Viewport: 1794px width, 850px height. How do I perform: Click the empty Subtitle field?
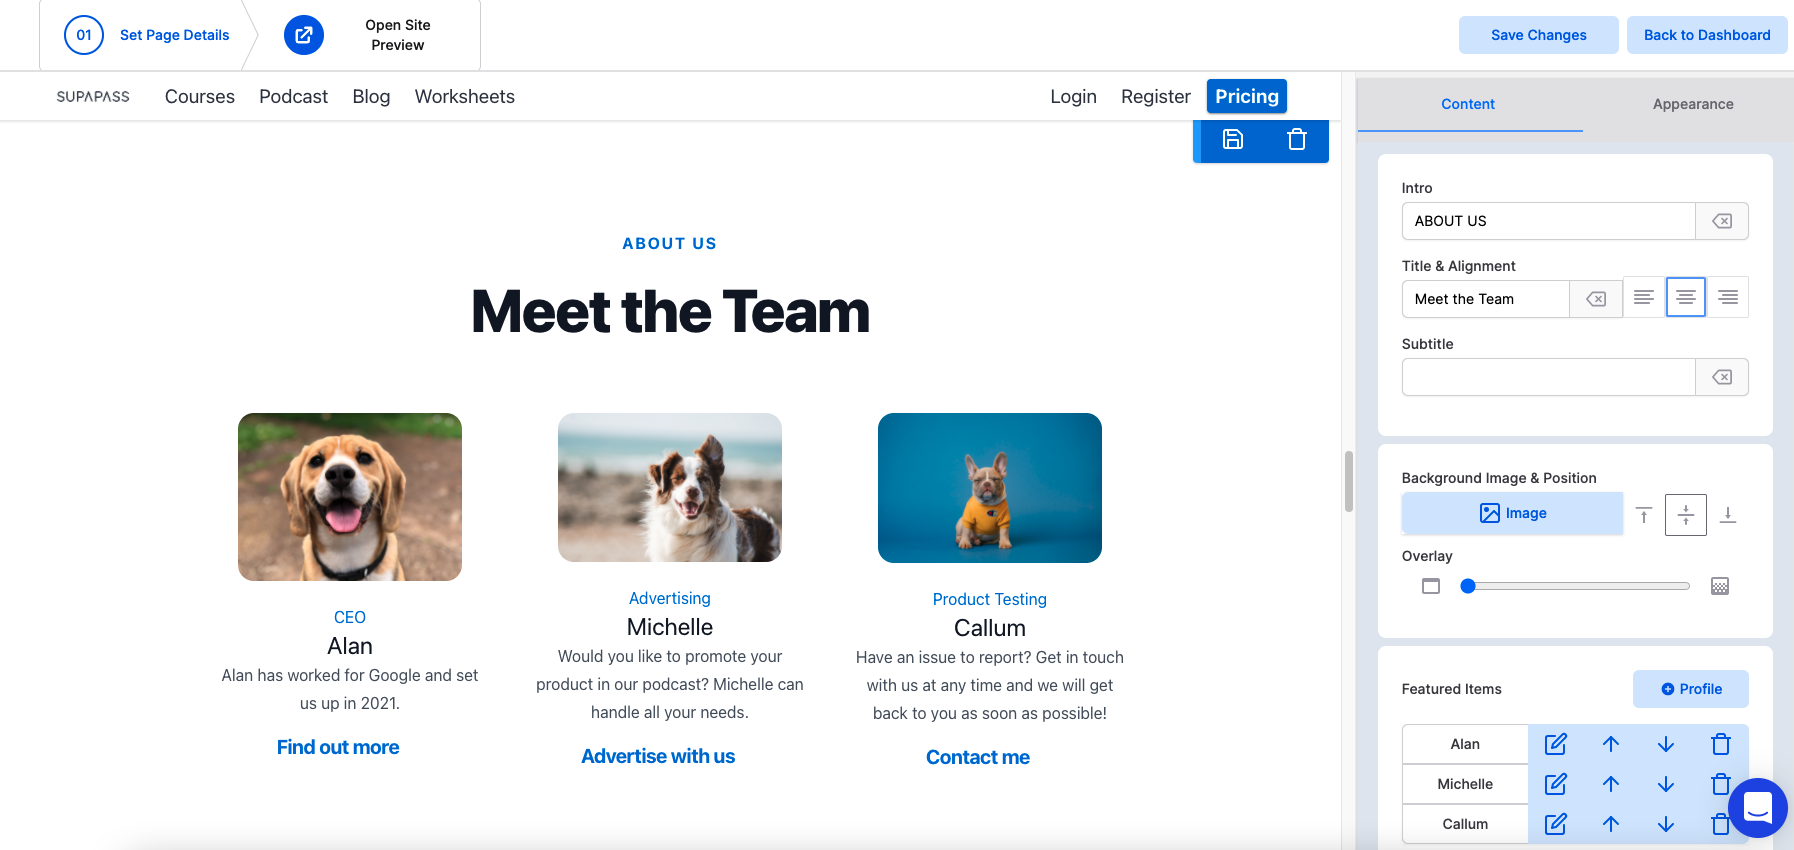1548,377
